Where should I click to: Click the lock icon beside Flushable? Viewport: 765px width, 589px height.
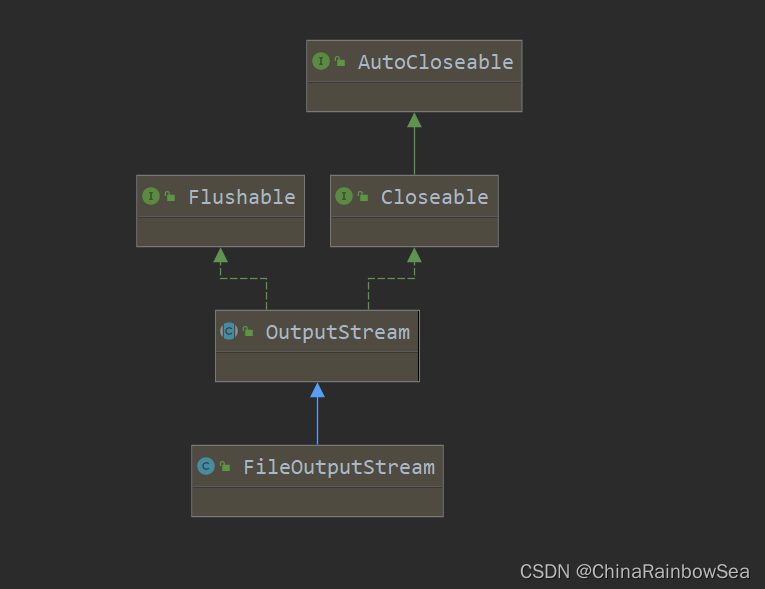(171, 198)
